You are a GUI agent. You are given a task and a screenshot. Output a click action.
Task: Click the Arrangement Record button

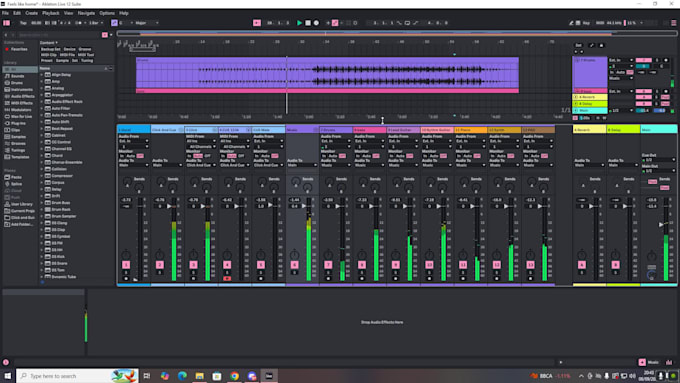[316, 23]
